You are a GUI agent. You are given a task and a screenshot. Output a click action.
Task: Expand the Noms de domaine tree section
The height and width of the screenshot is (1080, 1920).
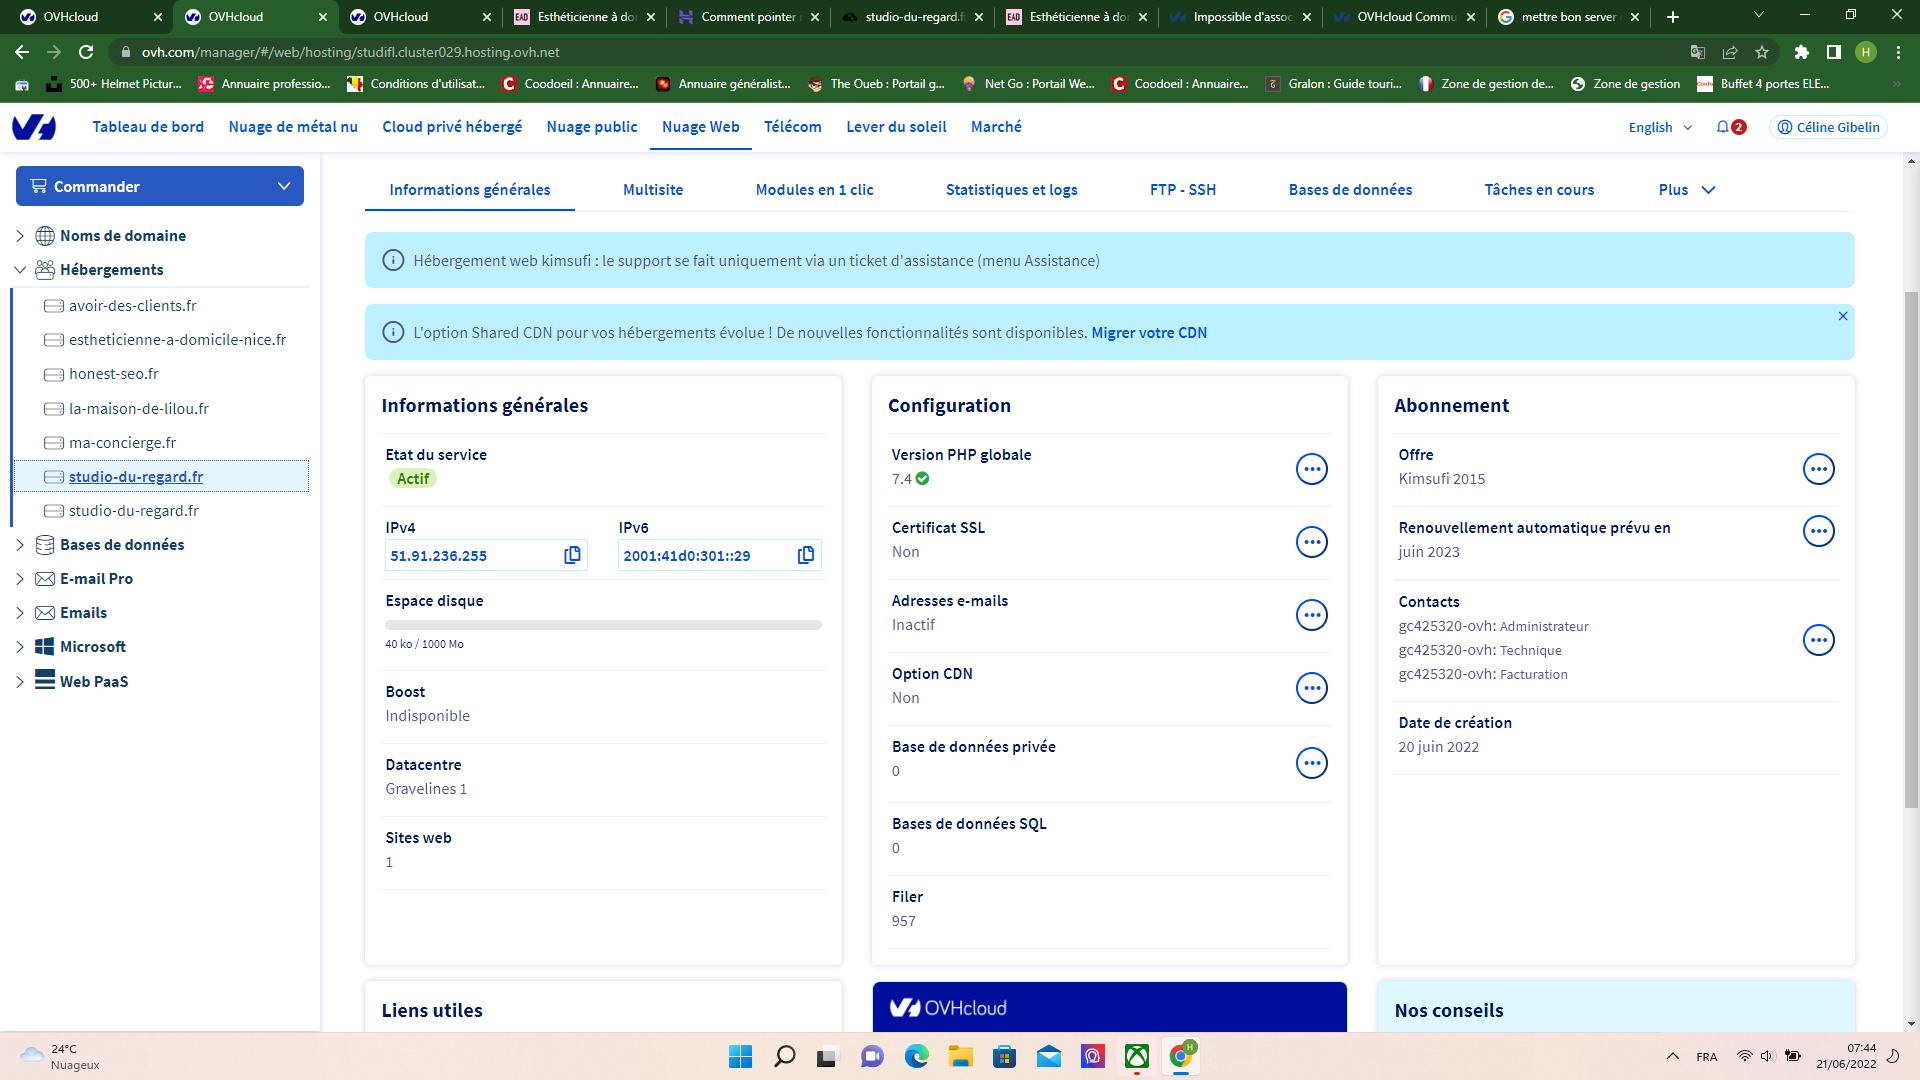click(x=20, y=236)
